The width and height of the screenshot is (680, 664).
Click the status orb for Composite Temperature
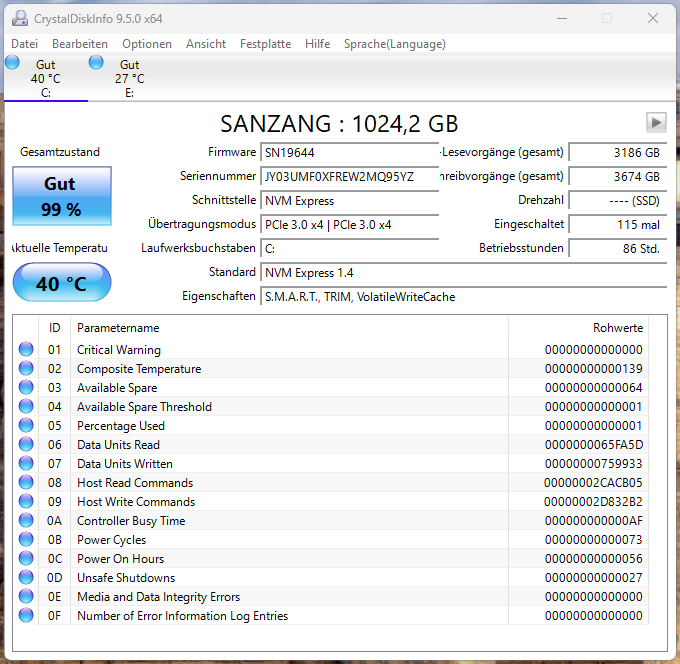pyautogui.click(x=26, y=368)
